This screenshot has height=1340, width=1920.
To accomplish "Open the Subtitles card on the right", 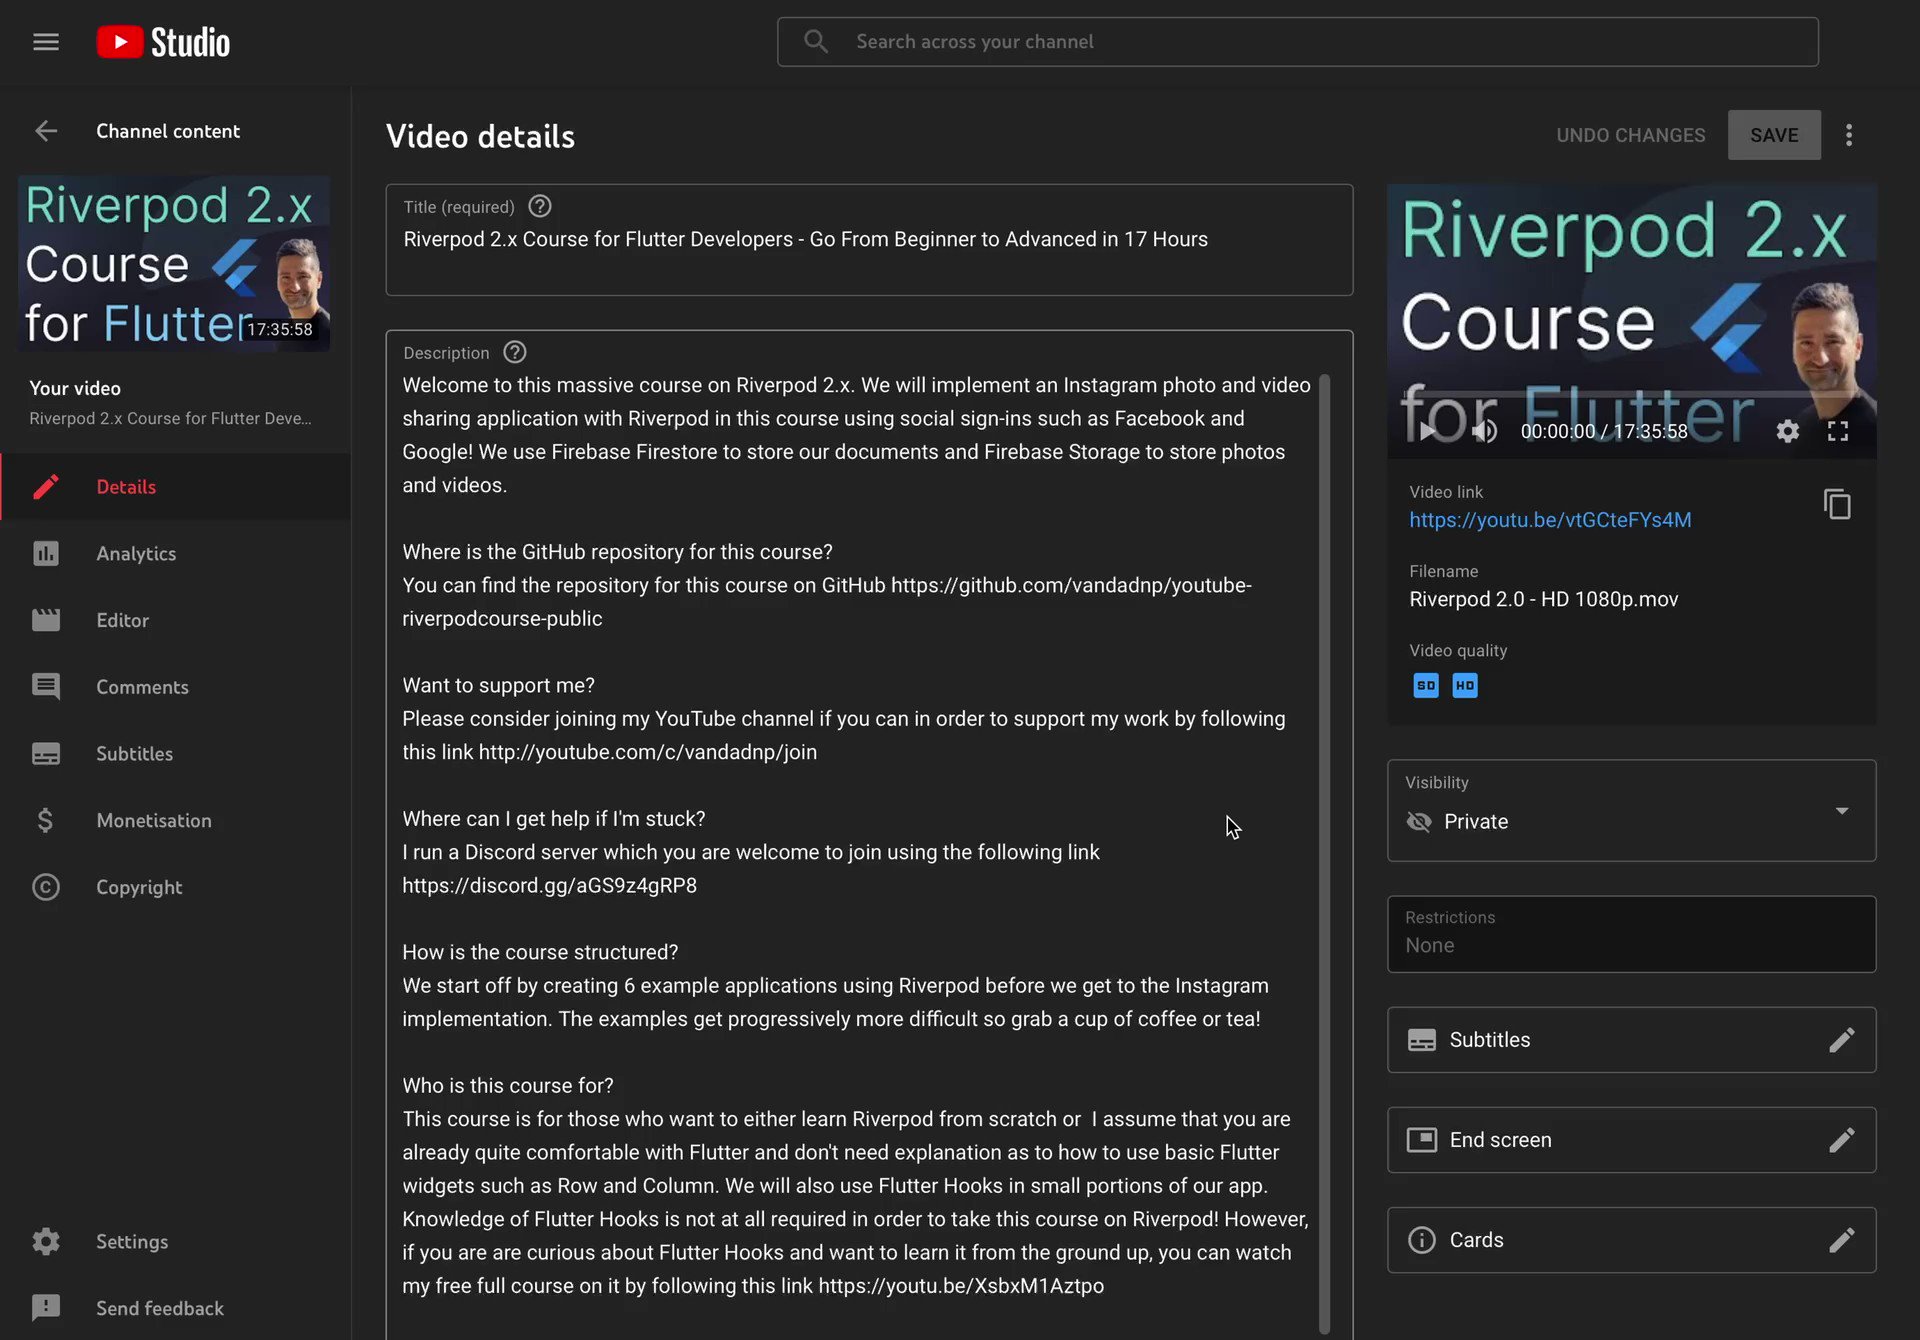I will click(1631, 1040).
